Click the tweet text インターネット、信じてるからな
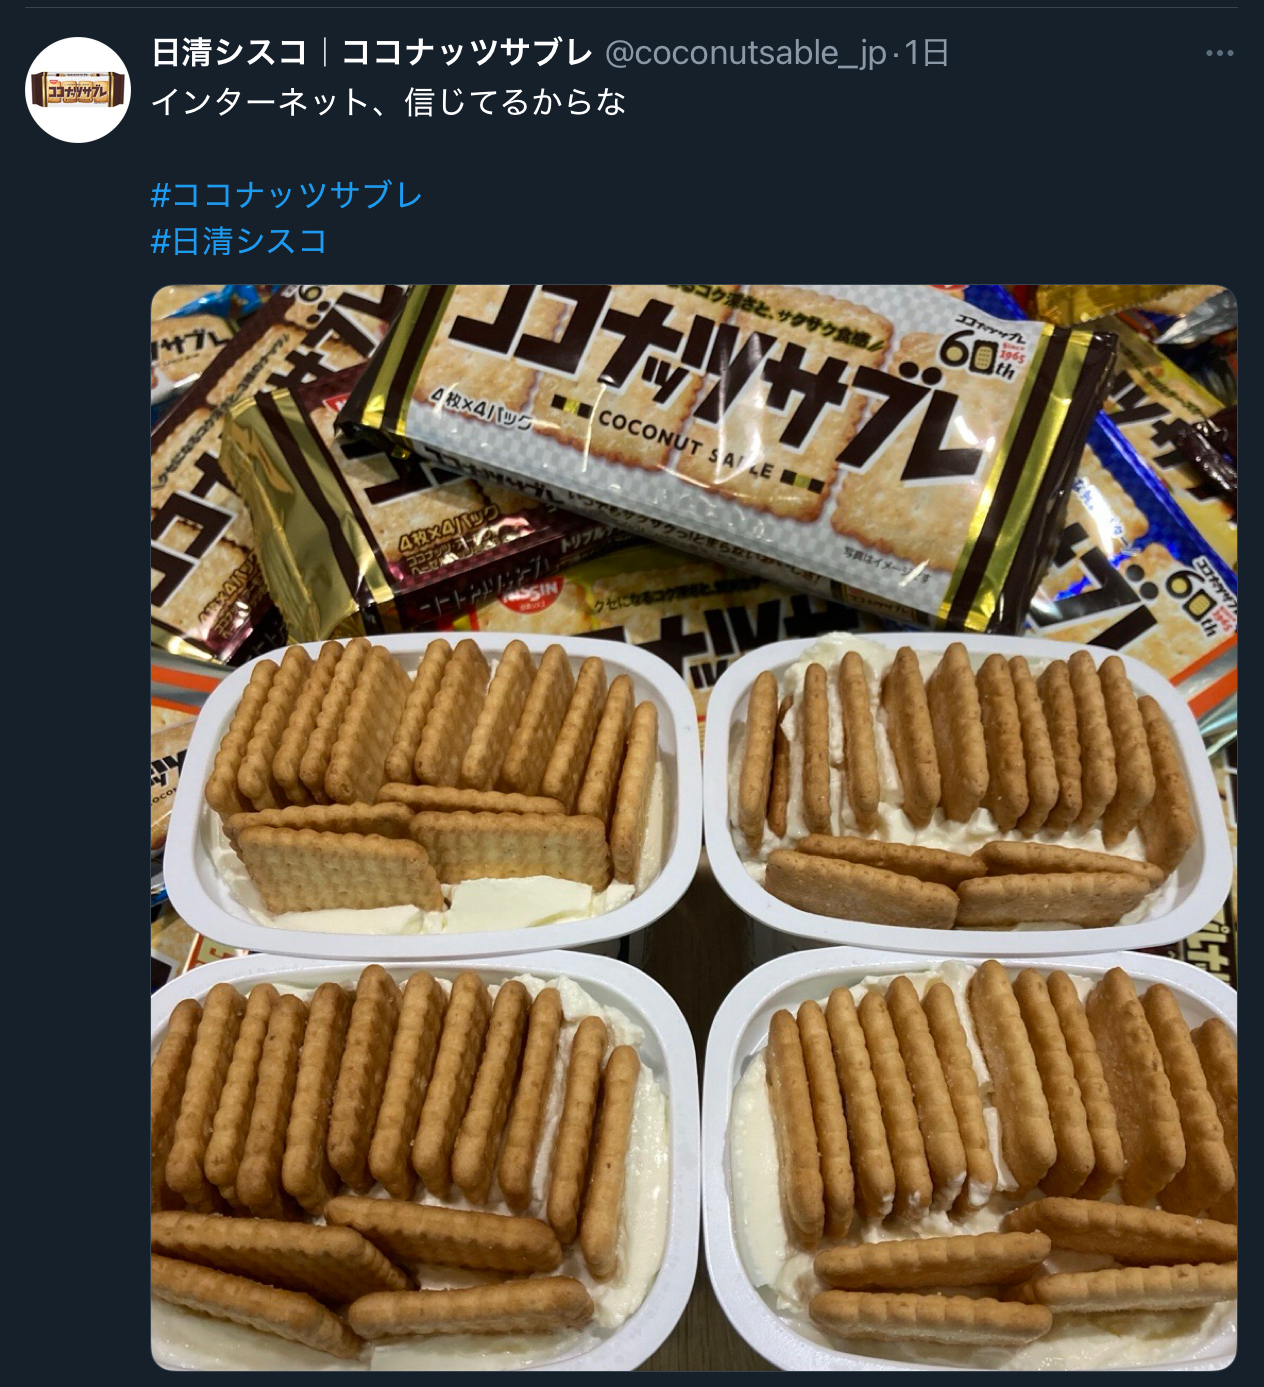Viewport: 1264px width, 1387px height. click(389, 101)
